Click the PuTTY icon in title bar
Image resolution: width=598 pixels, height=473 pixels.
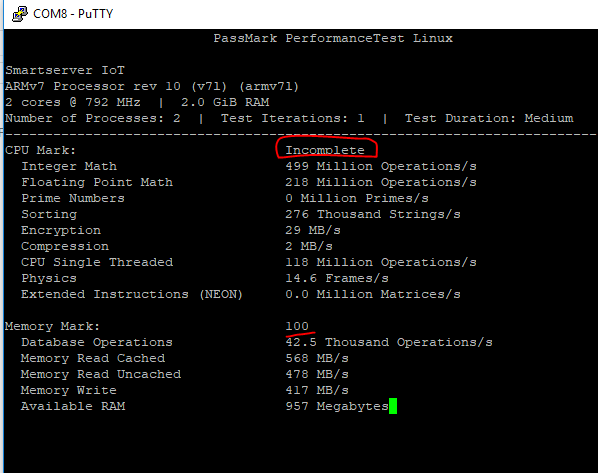[x=20, y=14]
